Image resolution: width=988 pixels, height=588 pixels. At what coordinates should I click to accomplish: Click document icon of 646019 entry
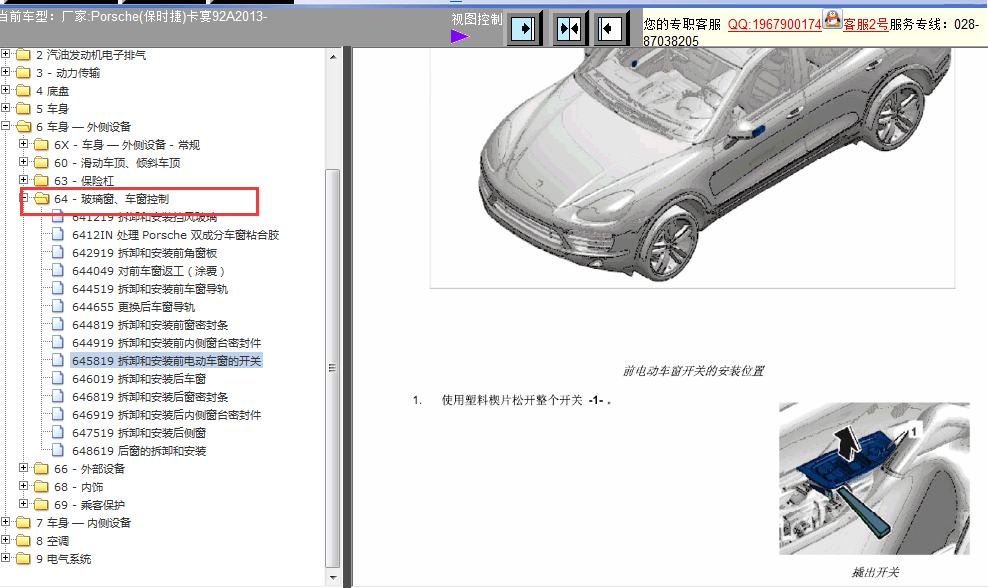click(58, 378)
